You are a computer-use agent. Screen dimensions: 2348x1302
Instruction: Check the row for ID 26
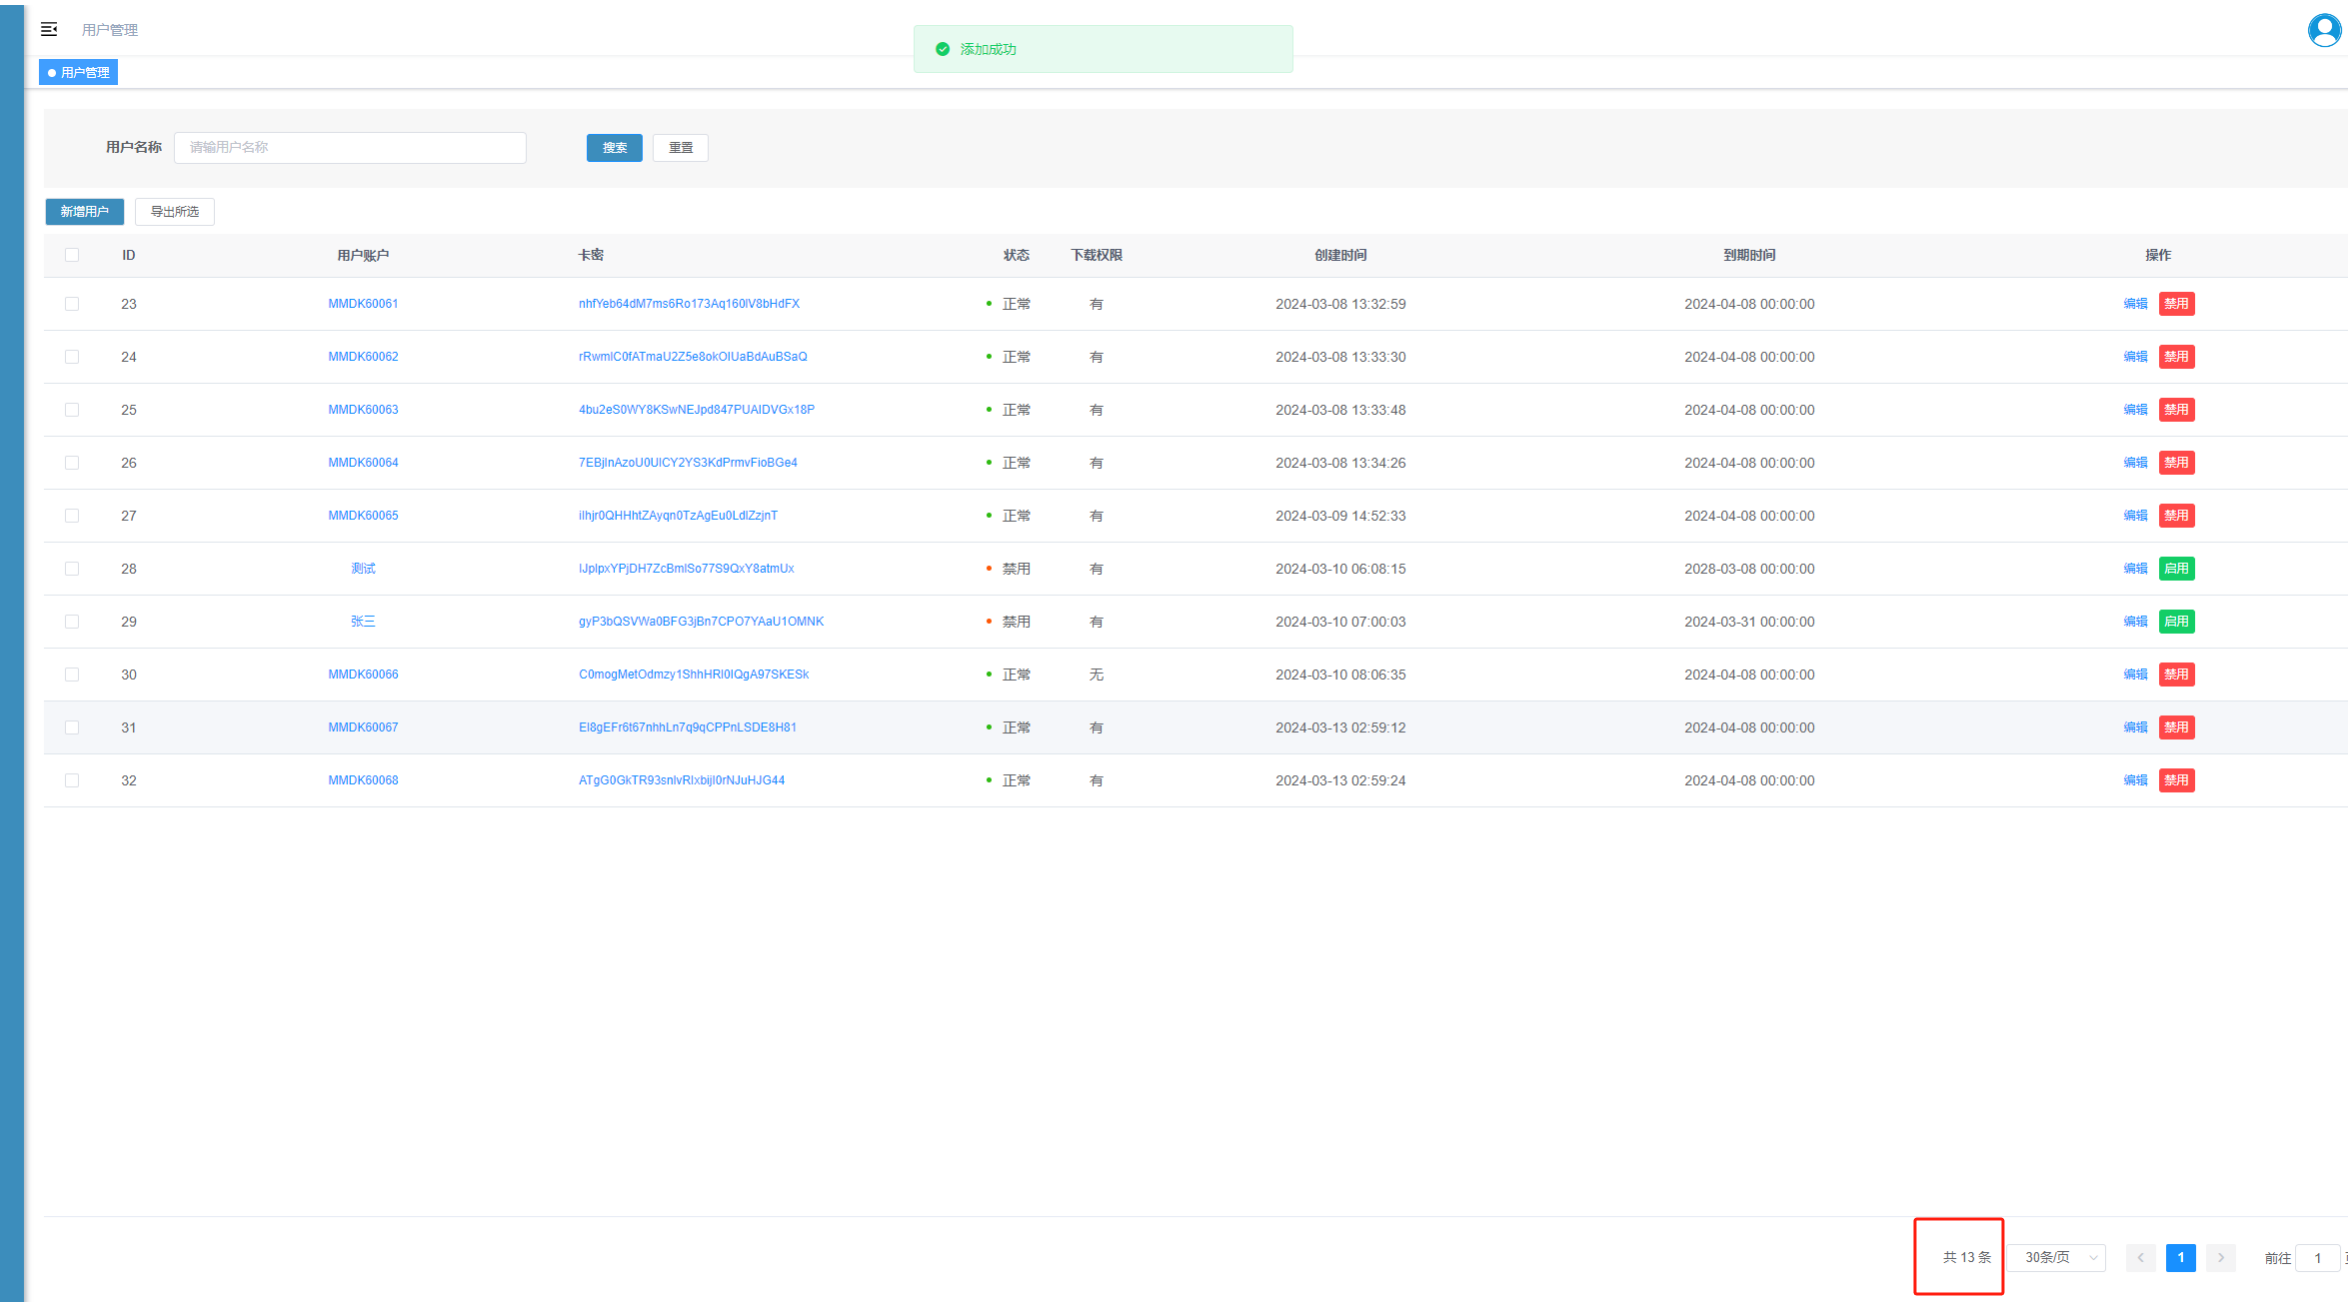point(72,463)
